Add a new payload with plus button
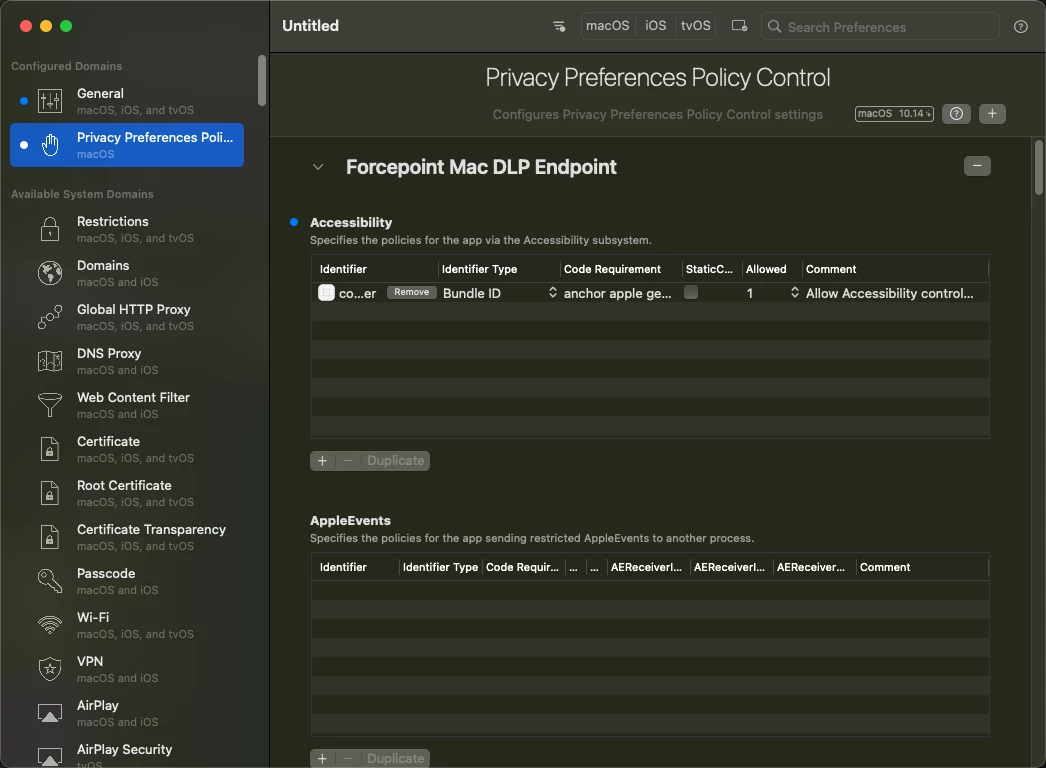 point(992,113)
